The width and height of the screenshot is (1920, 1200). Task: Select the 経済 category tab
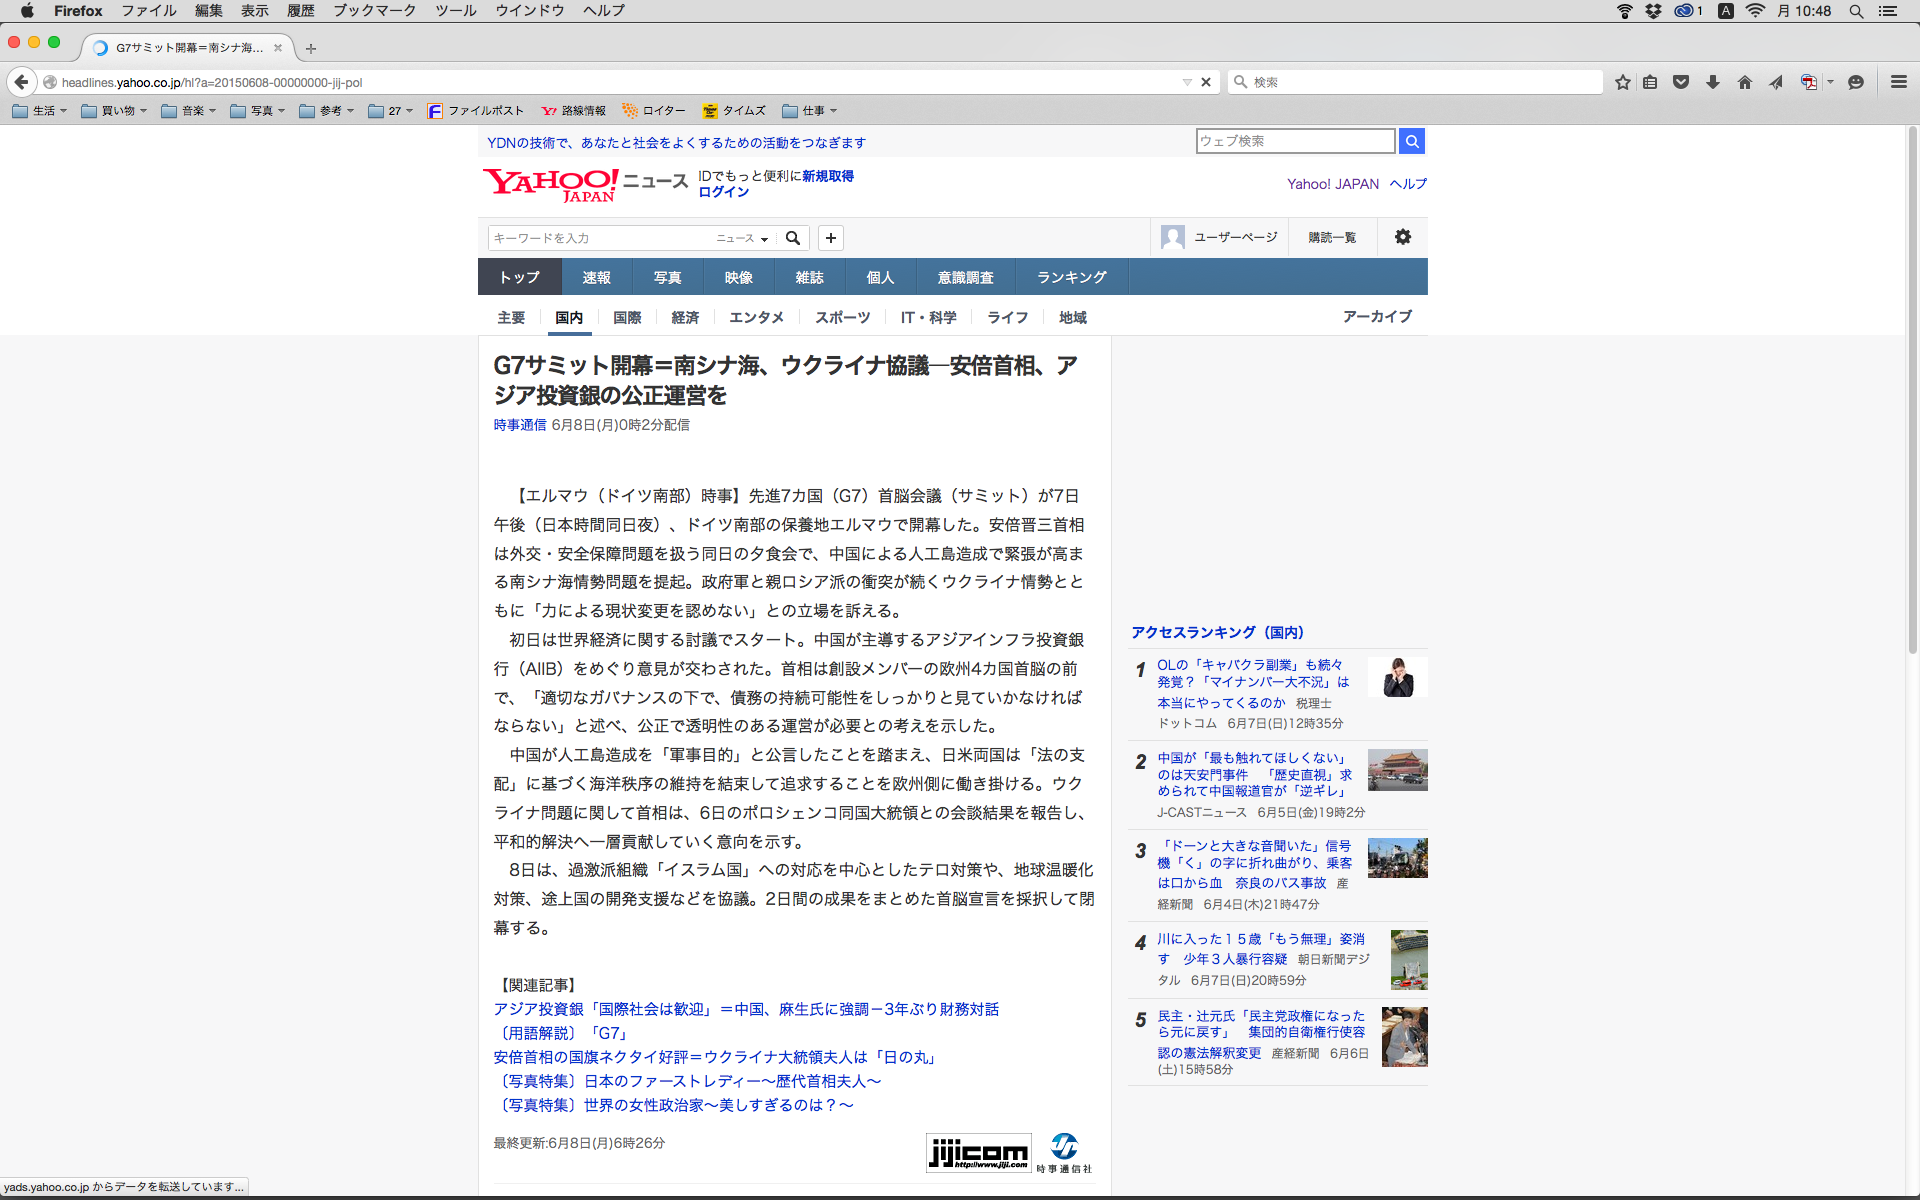[x=685, y=317]
